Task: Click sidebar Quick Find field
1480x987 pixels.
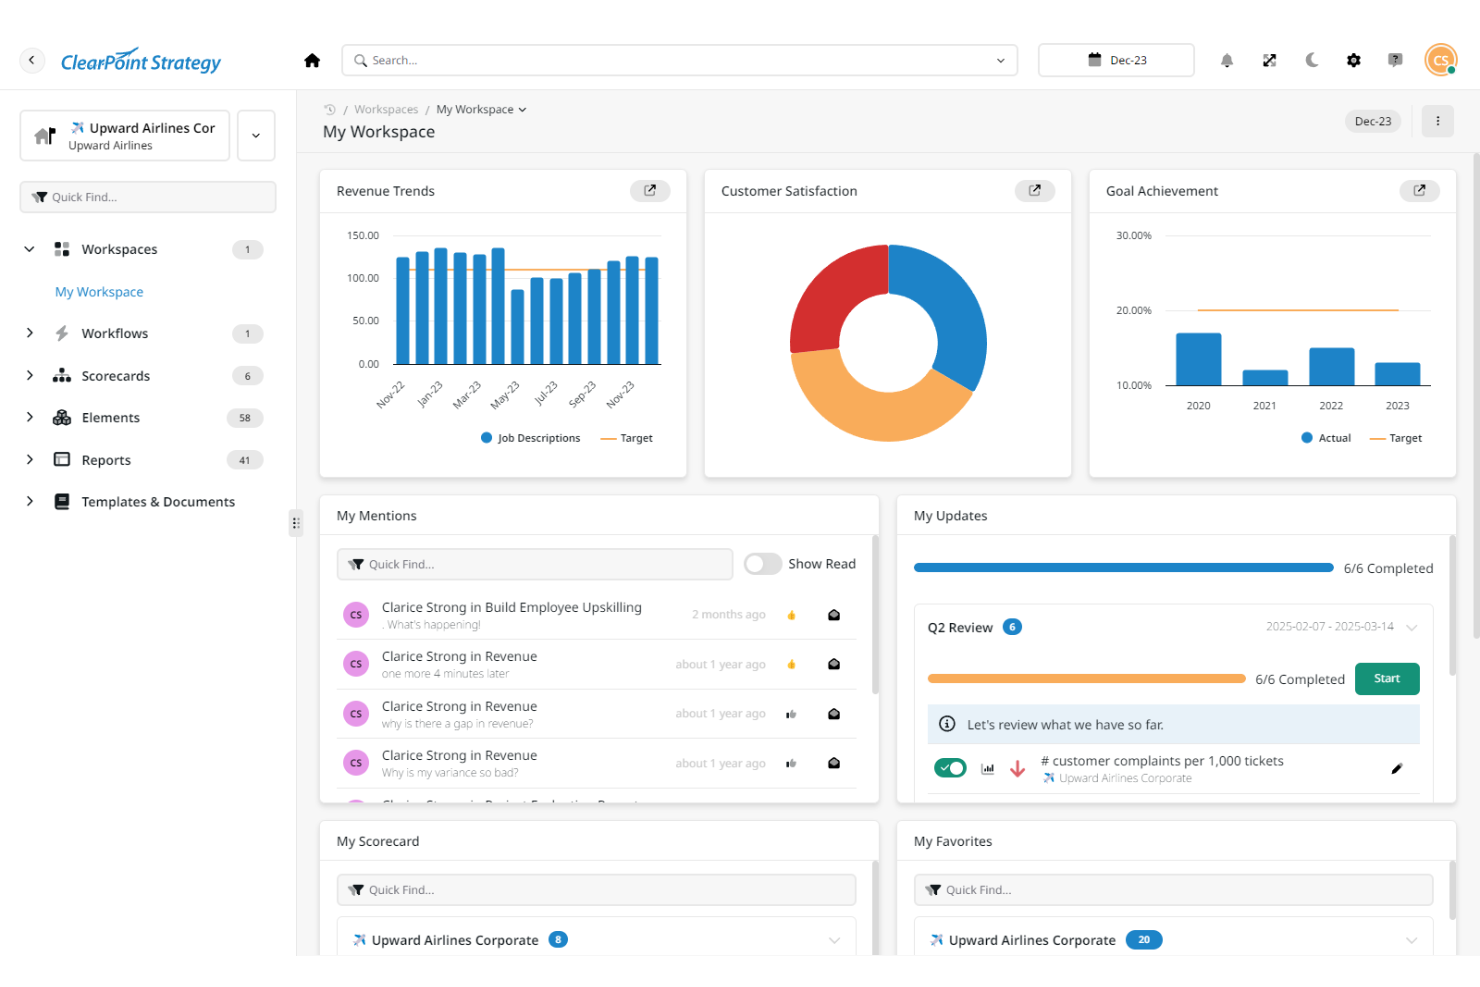Action: pyautogui.click(x=148, y=197)
